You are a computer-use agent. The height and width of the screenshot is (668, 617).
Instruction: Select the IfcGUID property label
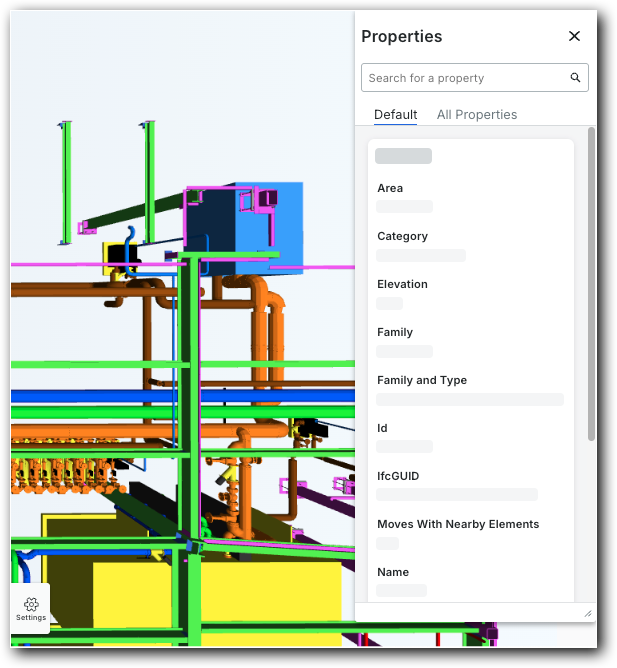(x=398, y=476)
